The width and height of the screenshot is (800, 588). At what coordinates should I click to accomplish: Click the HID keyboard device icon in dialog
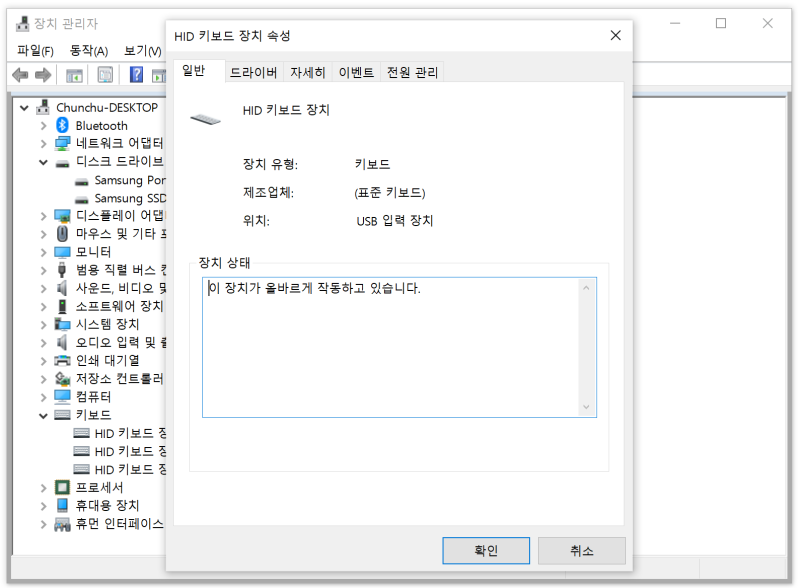205,119
